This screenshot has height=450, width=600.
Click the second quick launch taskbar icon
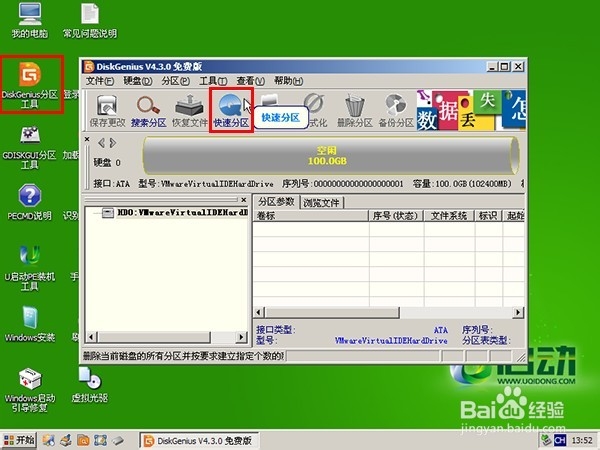pos(66,440)
